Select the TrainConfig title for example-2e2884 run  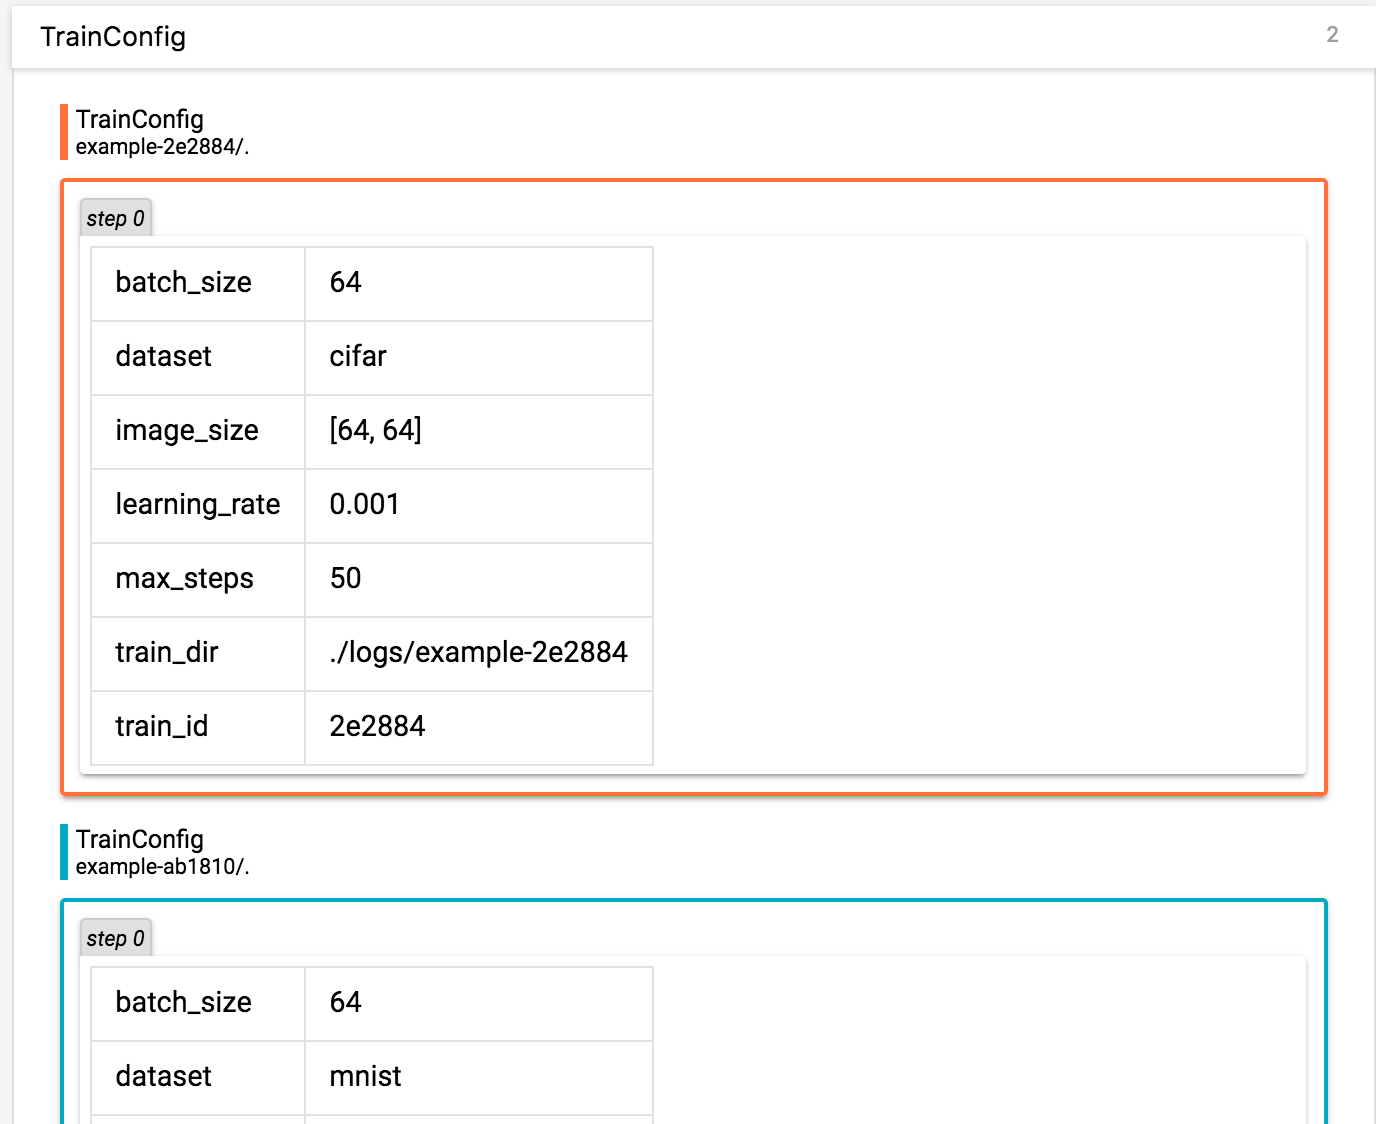point(140,119)
